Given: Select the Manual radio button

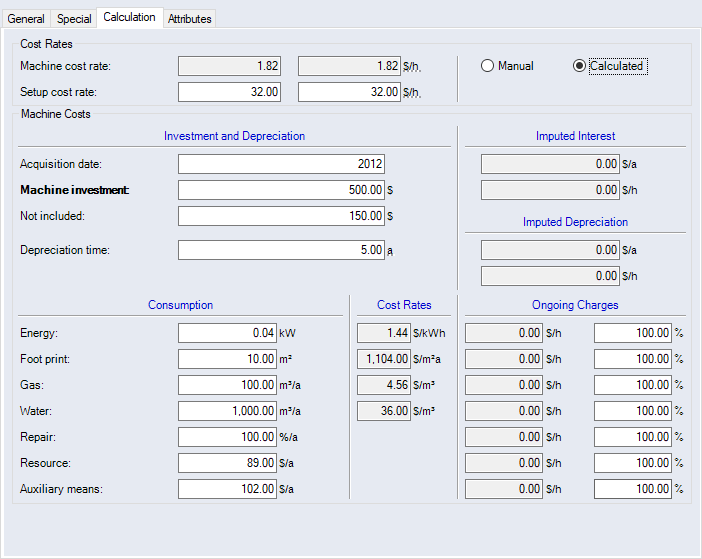Looking at the screenshot, I should [488, 66].
